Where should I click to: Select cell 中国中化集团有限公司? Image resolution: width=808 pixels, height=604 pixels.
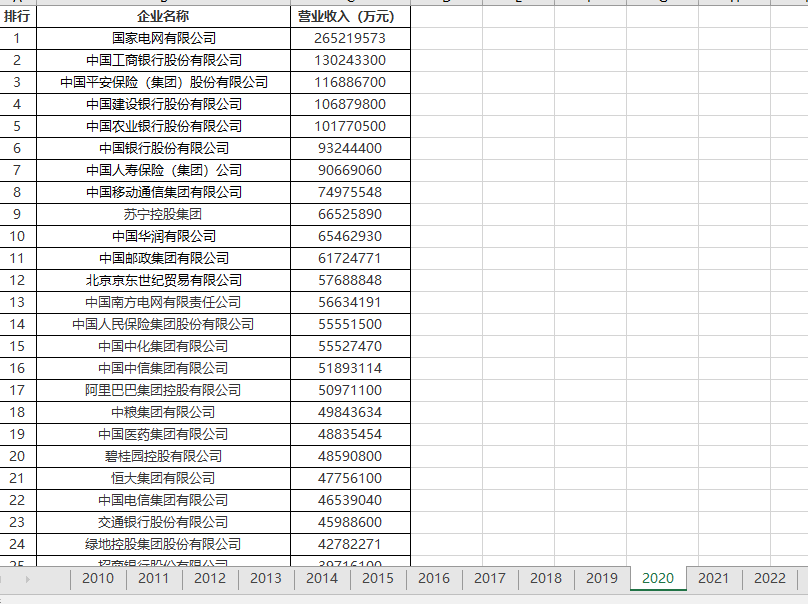coord(163,346)
